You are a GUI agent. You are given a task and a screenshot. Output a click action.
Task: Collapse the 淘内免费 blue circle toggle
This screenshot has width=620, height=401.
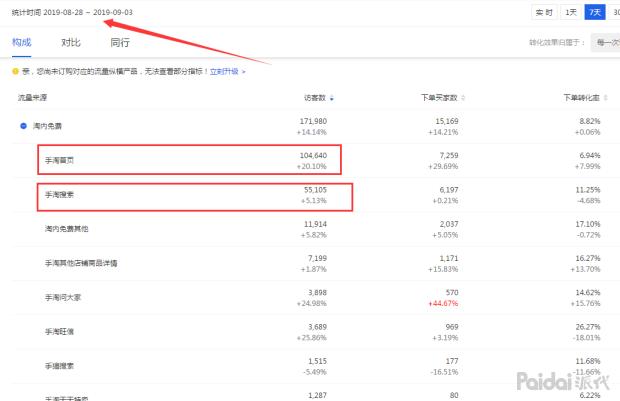point(22,126)
